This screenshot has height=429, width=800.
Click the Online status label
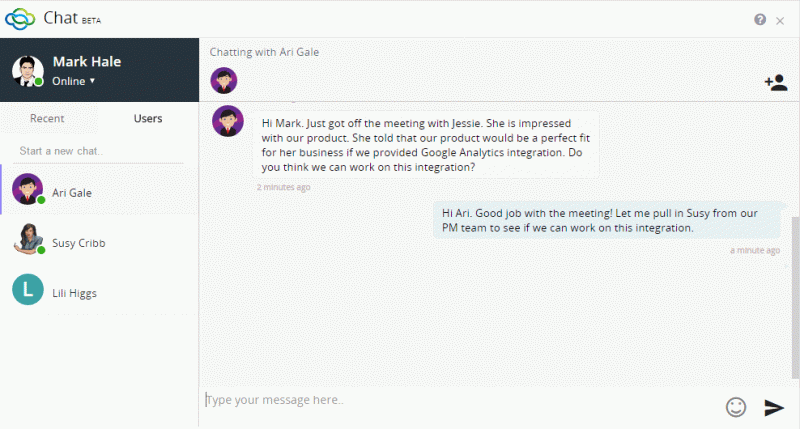(x=68, y=81)
